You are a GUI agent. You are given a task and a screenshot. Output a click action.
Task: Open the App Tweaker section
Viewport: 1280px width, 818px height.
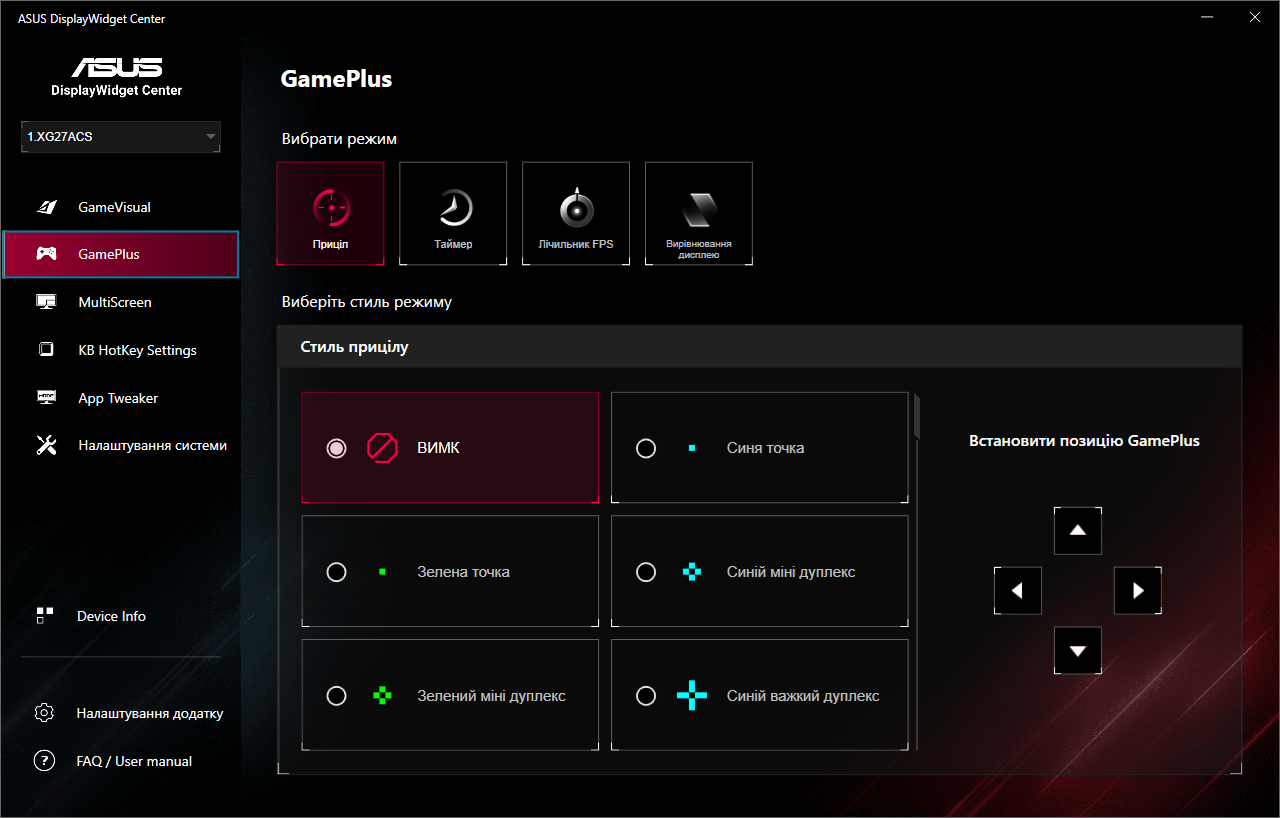tap(120, 398)
